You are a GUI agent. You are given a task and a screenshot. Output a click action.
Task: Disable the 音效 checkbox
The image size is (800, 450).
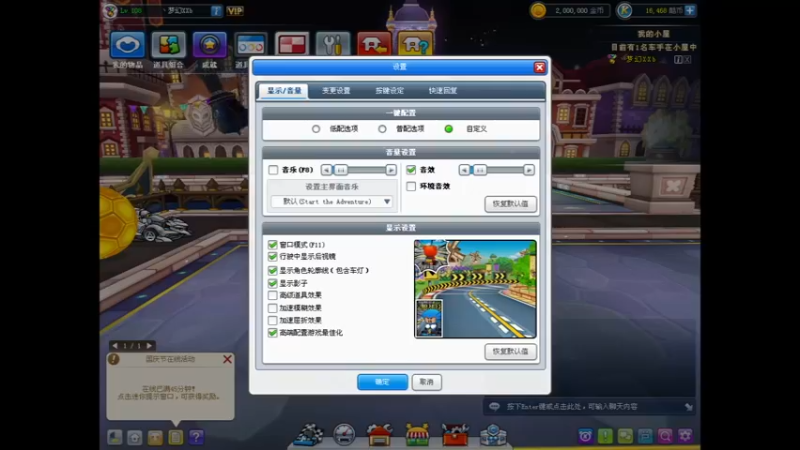pyautogui.click(x=411, y=170)
